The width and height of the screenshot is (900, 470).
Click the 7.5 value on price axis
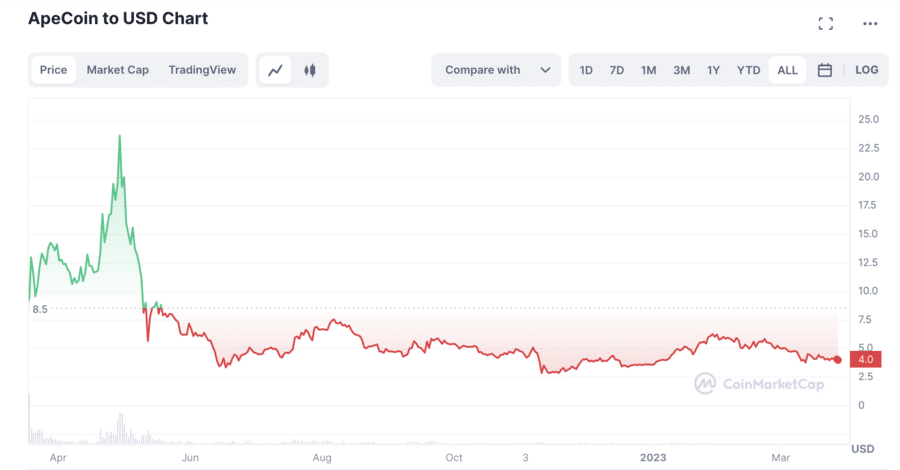[865, 320]
